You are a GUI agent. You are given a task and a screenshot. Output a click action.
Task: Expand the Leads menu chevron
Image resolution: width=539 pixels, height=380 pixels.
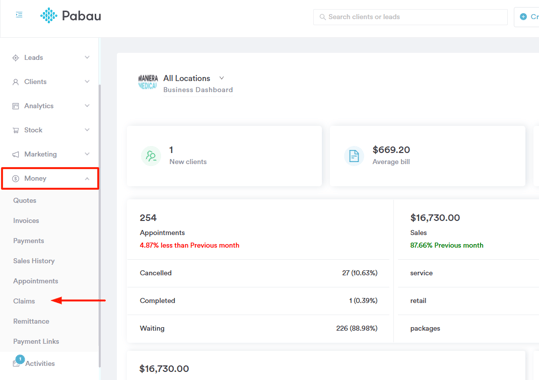coord(87,57)
